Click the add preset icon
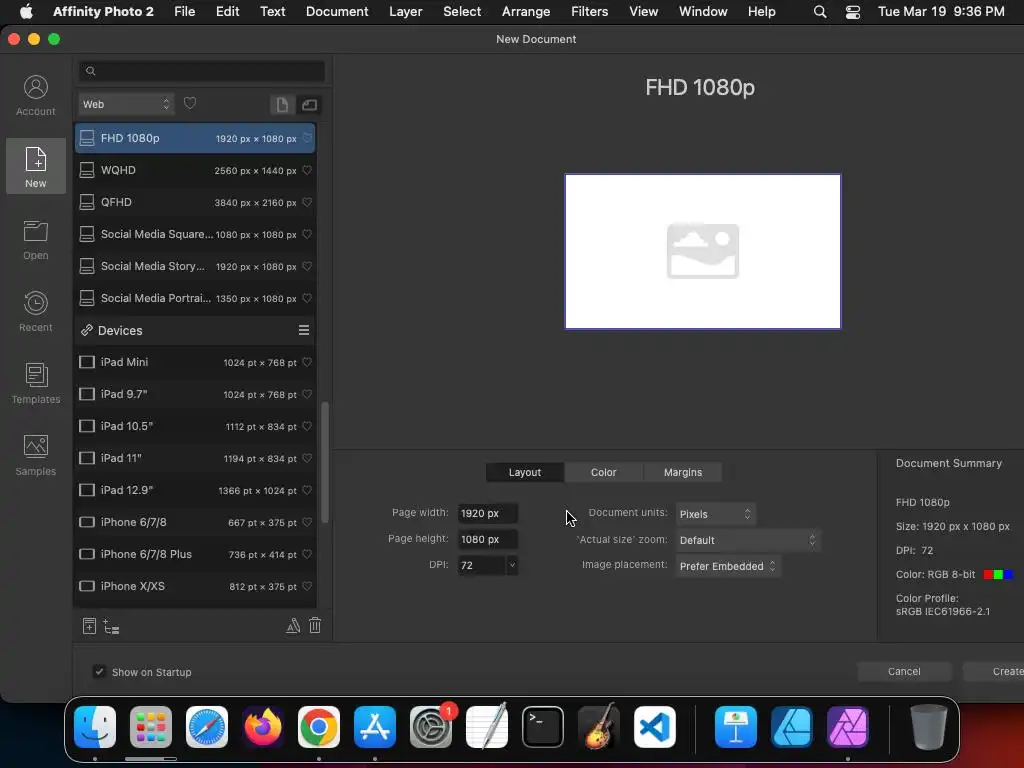The image size is (1024, 768). coord(89,626)
